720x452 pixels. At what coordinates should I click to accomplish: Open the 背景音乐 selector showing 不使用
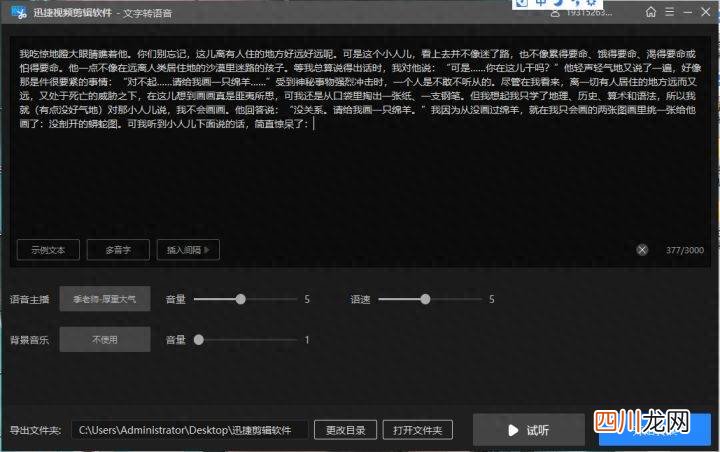point(105,339)
